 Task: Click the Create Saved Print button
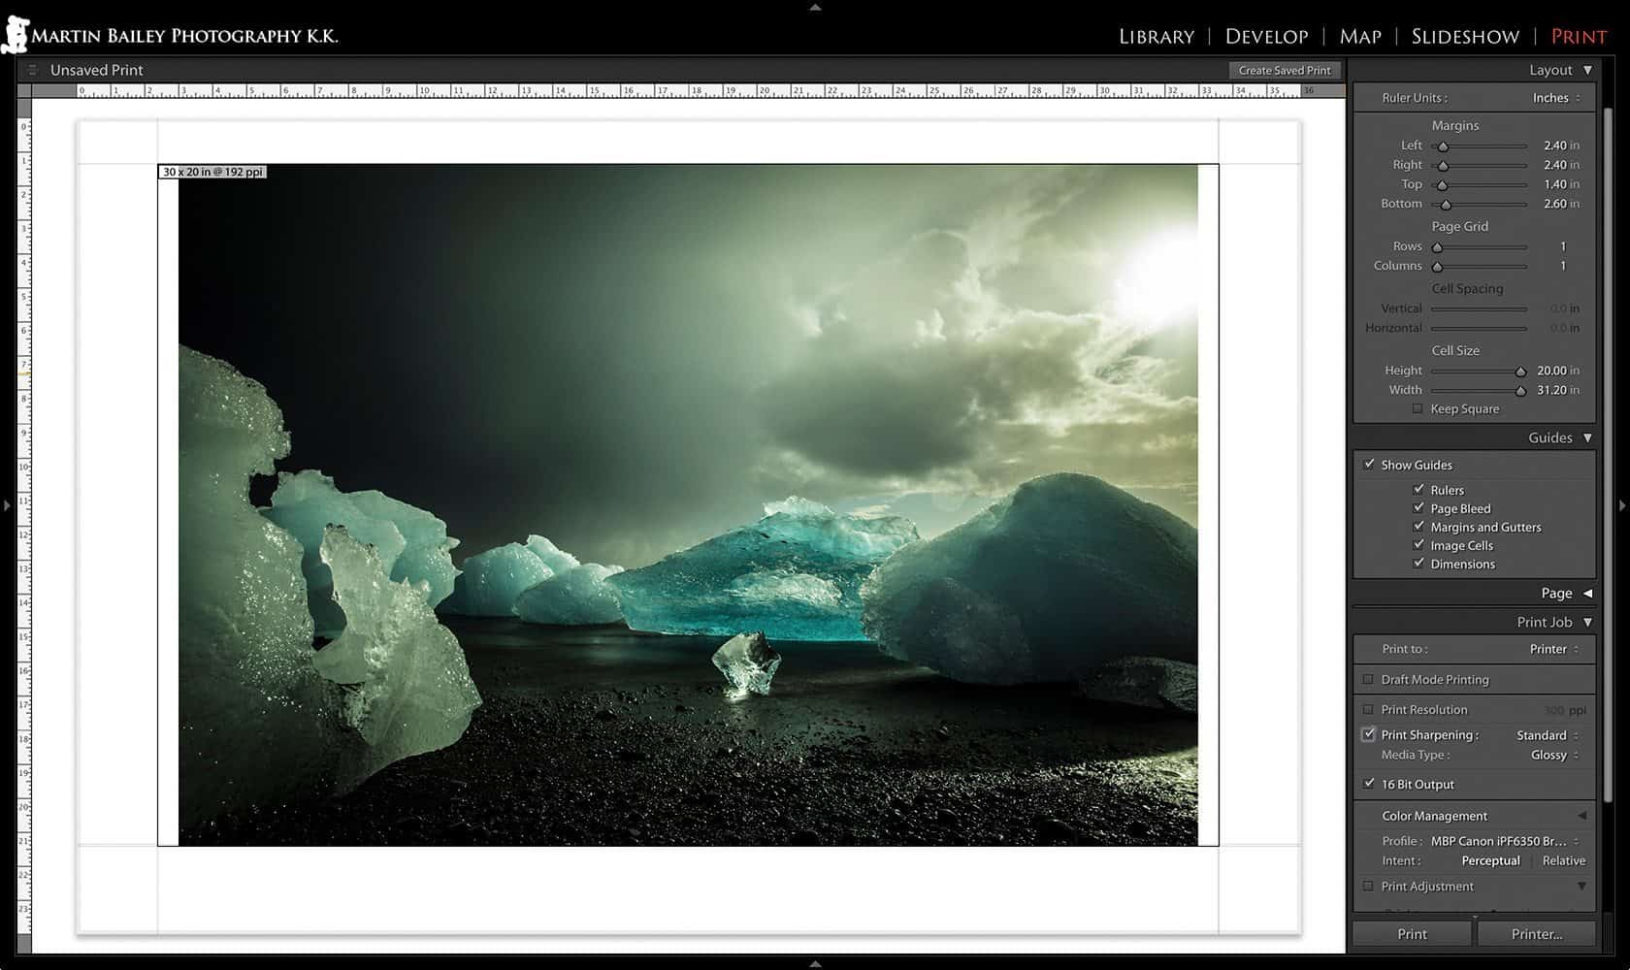[x=1284, y=70]
